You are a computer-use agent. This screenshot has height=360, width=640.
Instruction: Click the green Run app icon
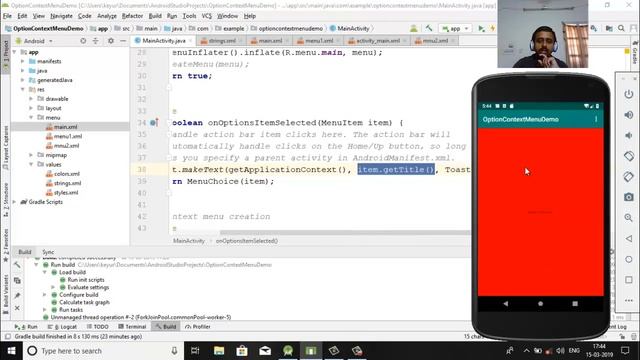pos(481,28)
